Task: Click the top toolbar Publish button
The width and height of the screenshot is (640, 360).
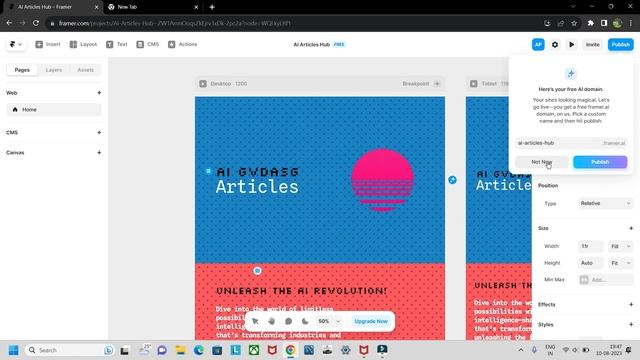Action: [620, 44]
